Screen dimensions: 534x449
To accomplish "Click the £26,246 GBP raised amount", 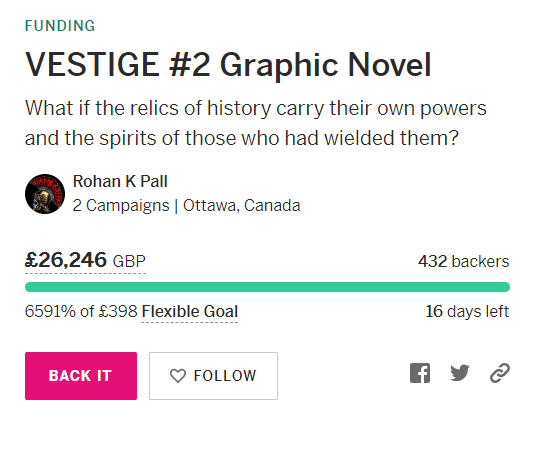I will tap(85, 260).
